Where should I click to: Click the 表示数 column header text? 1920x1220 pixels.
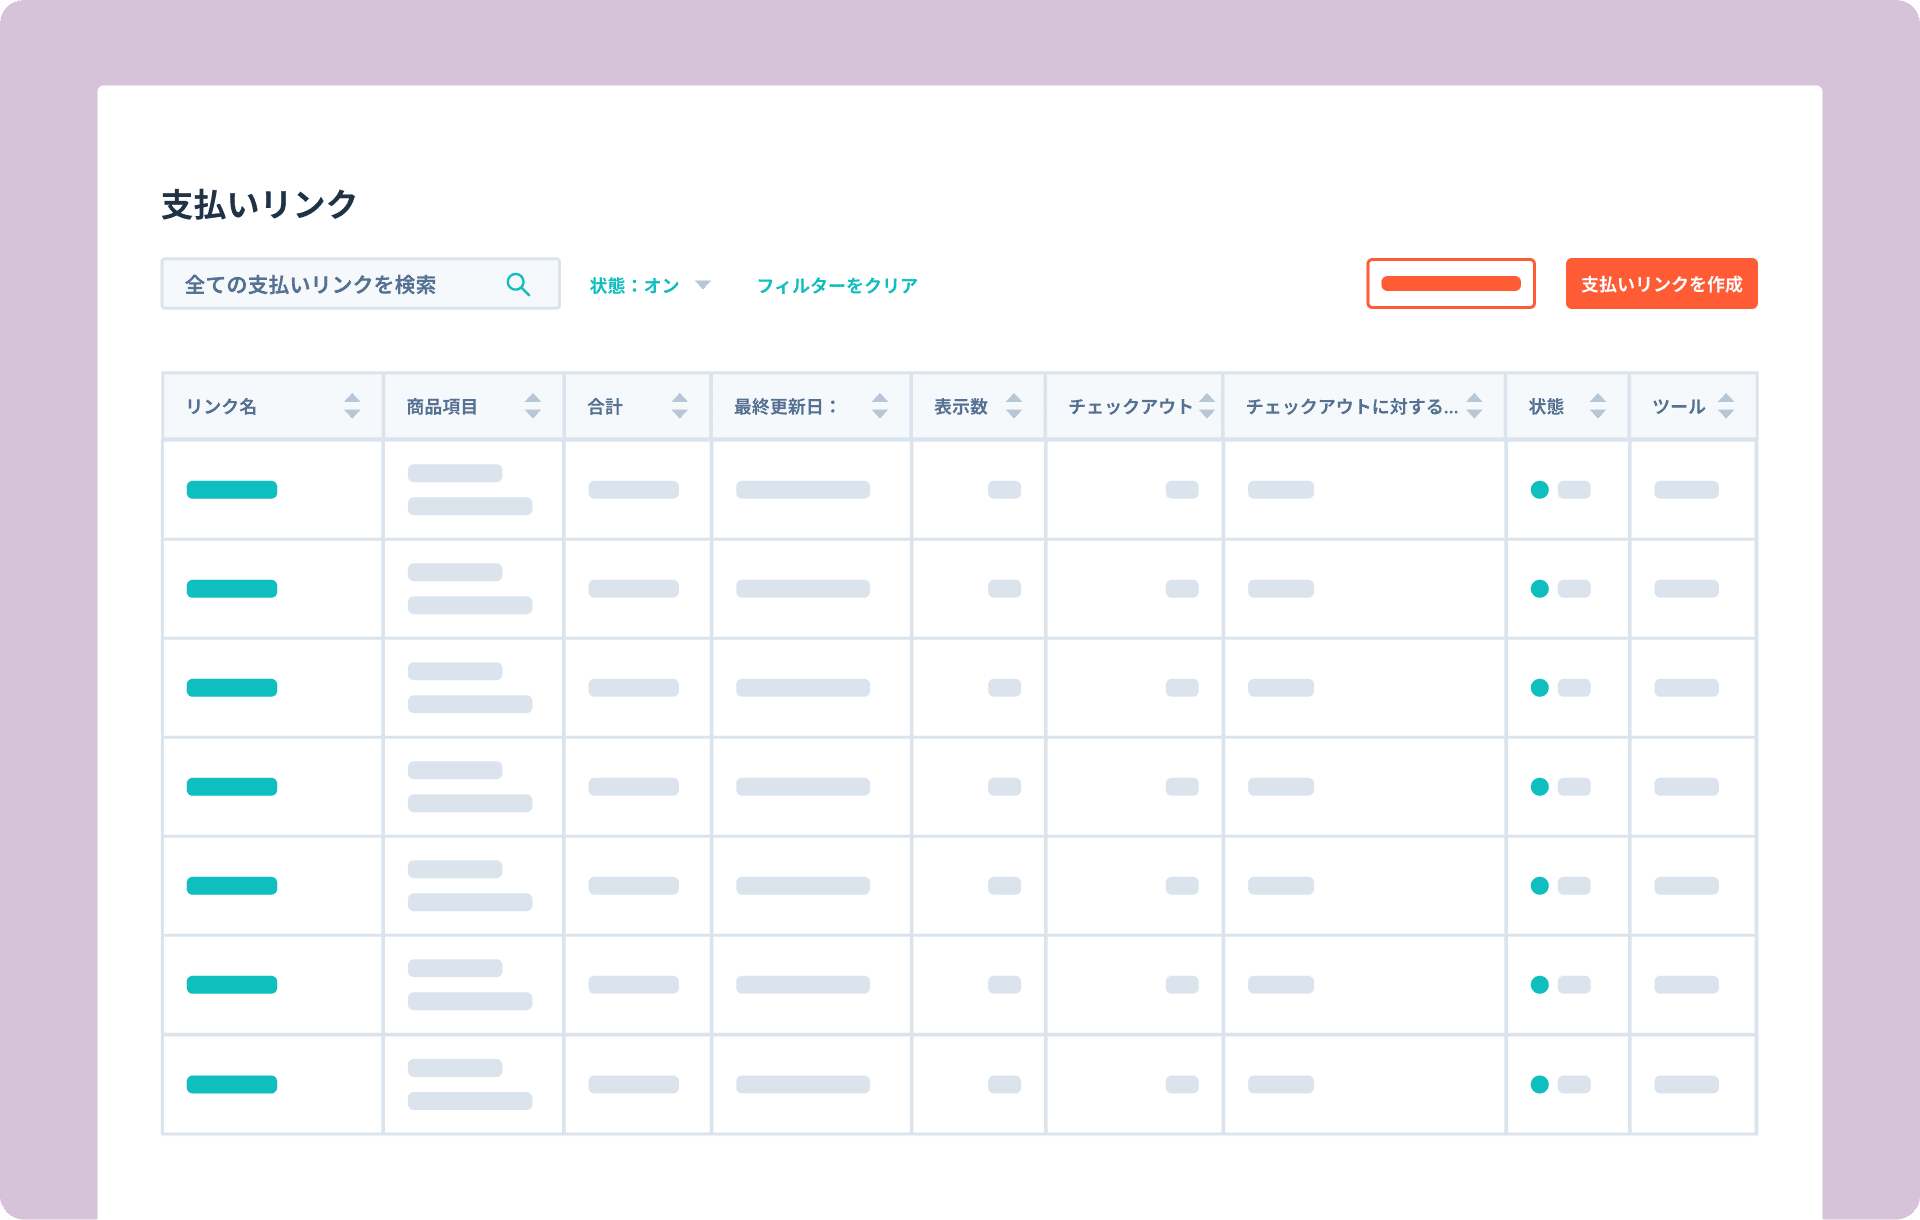click(961, 406)
